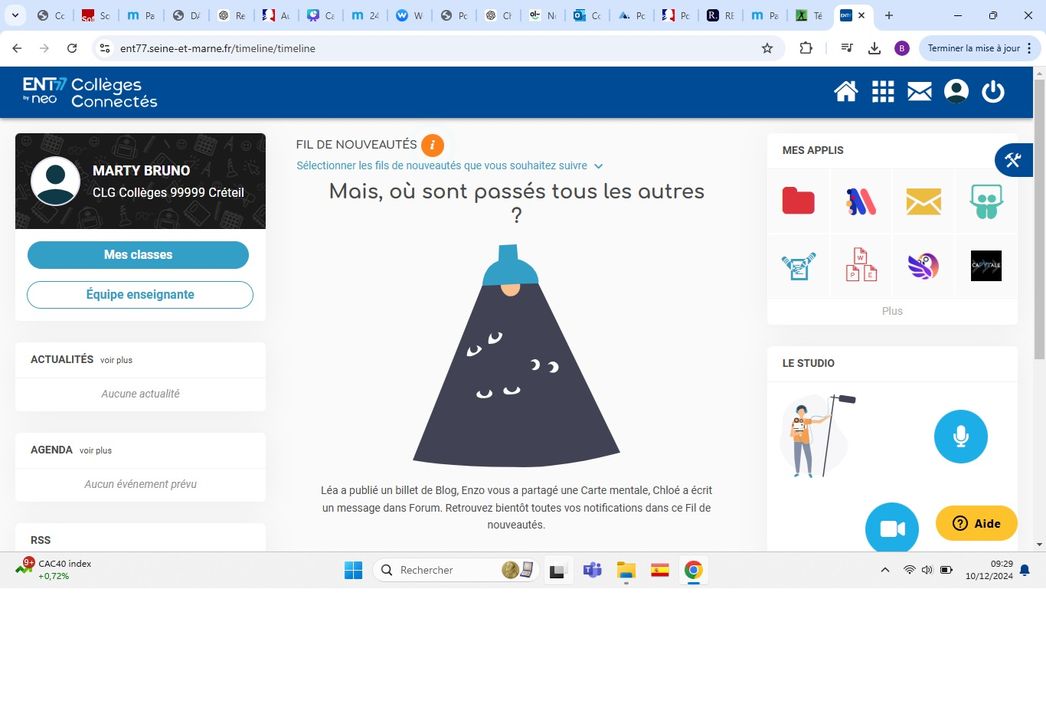Open the blue tools widget settings tab
1046x720 pixels.
pyautogui.click(x=1013, y=160)
